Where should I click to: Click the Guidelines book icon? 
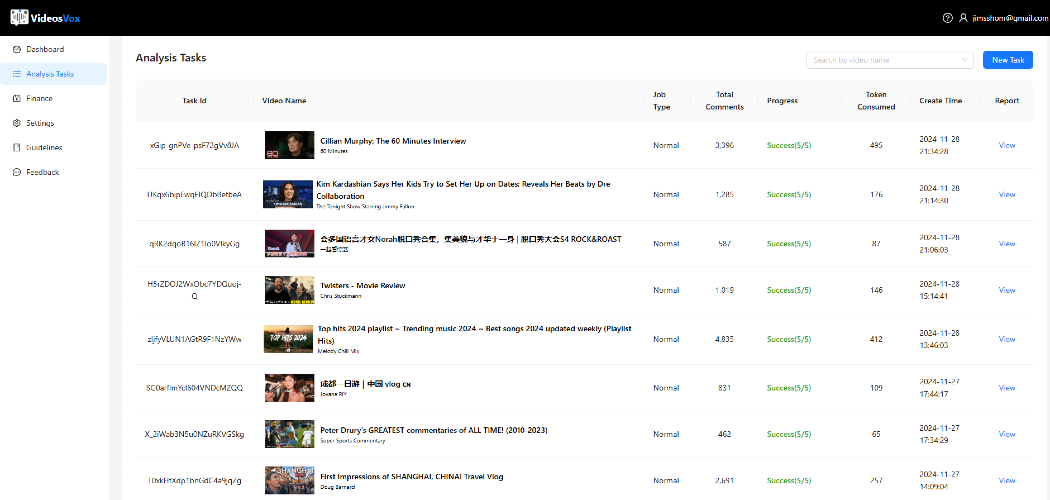17,147
